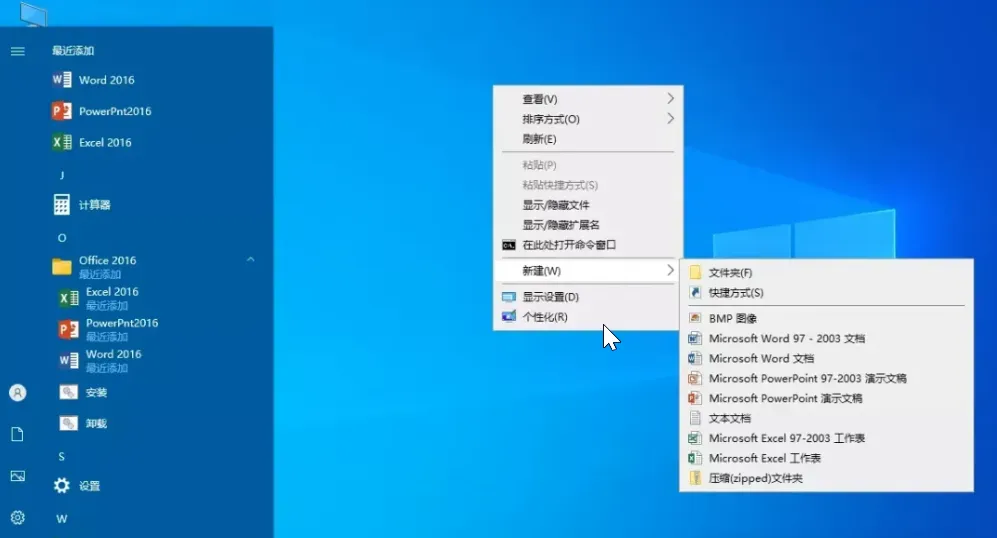Open Excel 2016 inside Office 2016 folder
Screen dimensions: 997x538
tap(99, 298)
